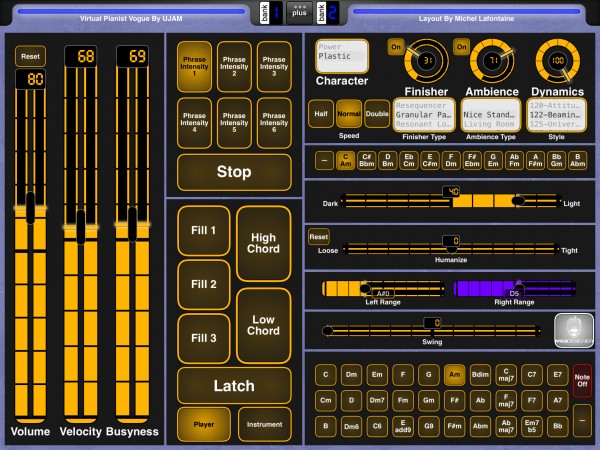Screen dimensions: 600x450
Task: Trigger Fill 2
Action: tap(204, 284)
